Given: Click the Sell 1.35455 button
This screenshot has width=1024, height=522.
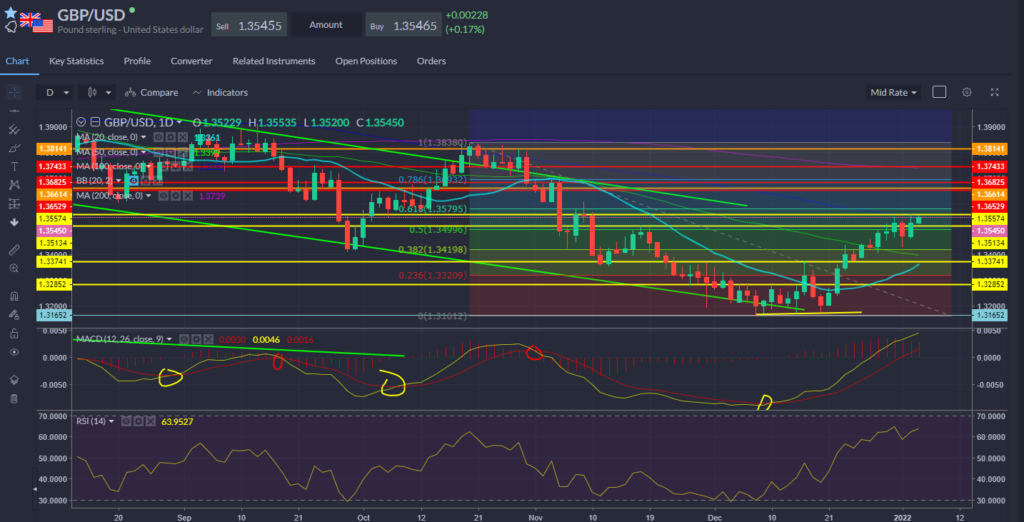Looking at the screenshot, I should tap(248, 24).
